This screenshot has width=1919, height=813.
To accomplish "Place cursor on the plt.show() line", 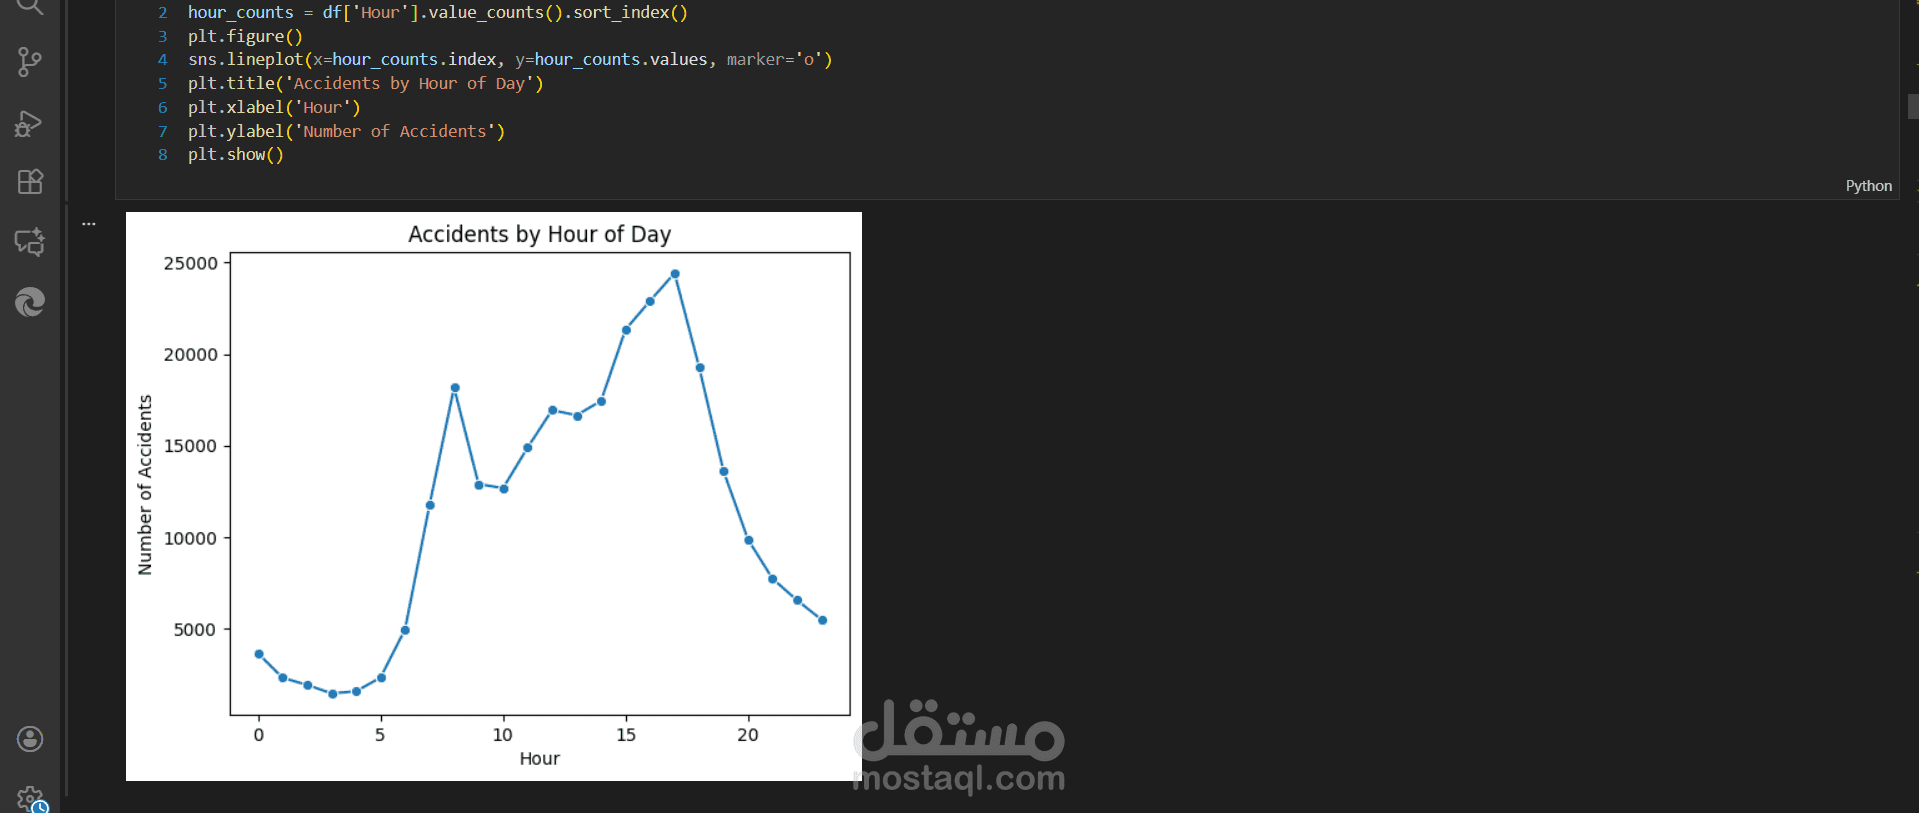I will pyautogui.click(x=236, y=155).
